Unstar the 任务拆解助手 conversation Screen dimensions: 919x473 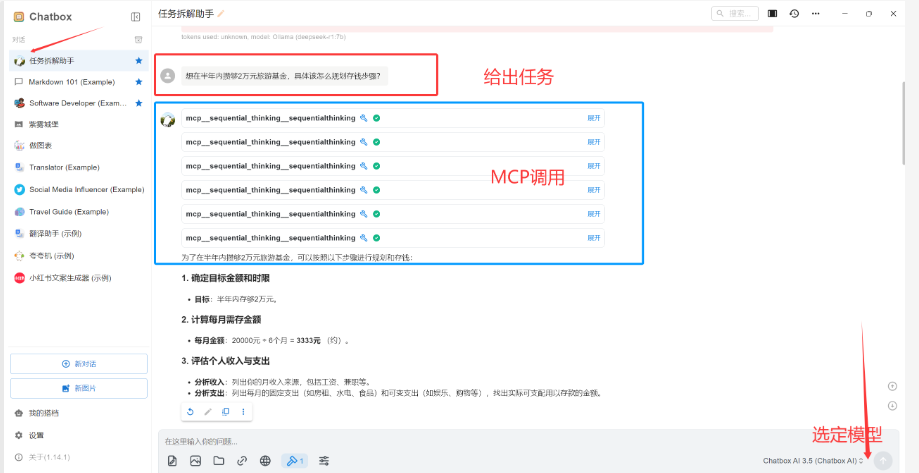(x=139, y=60)
